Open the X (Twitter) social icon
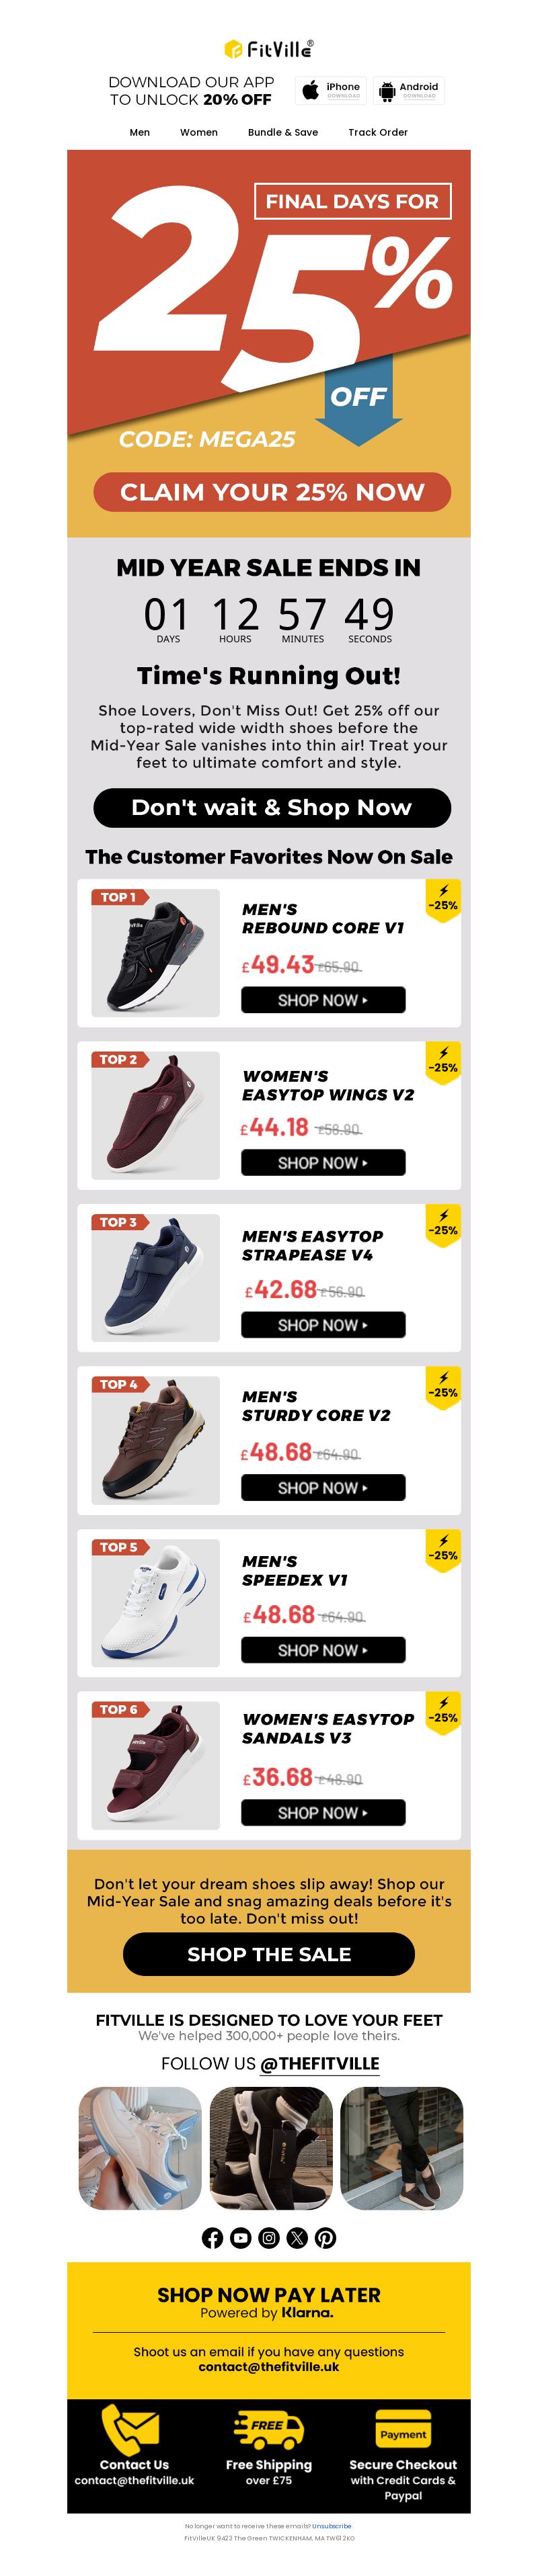Viewport: 538px width, 2576px height. click(x=297, y=2238)
